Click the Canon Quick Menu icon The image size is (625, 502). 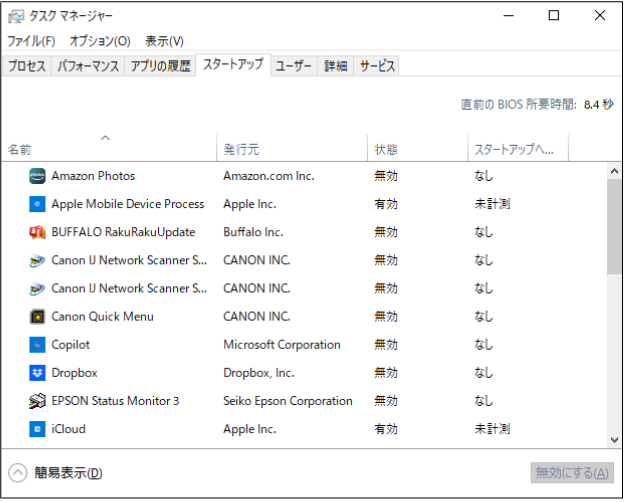(x=37, y=317)
